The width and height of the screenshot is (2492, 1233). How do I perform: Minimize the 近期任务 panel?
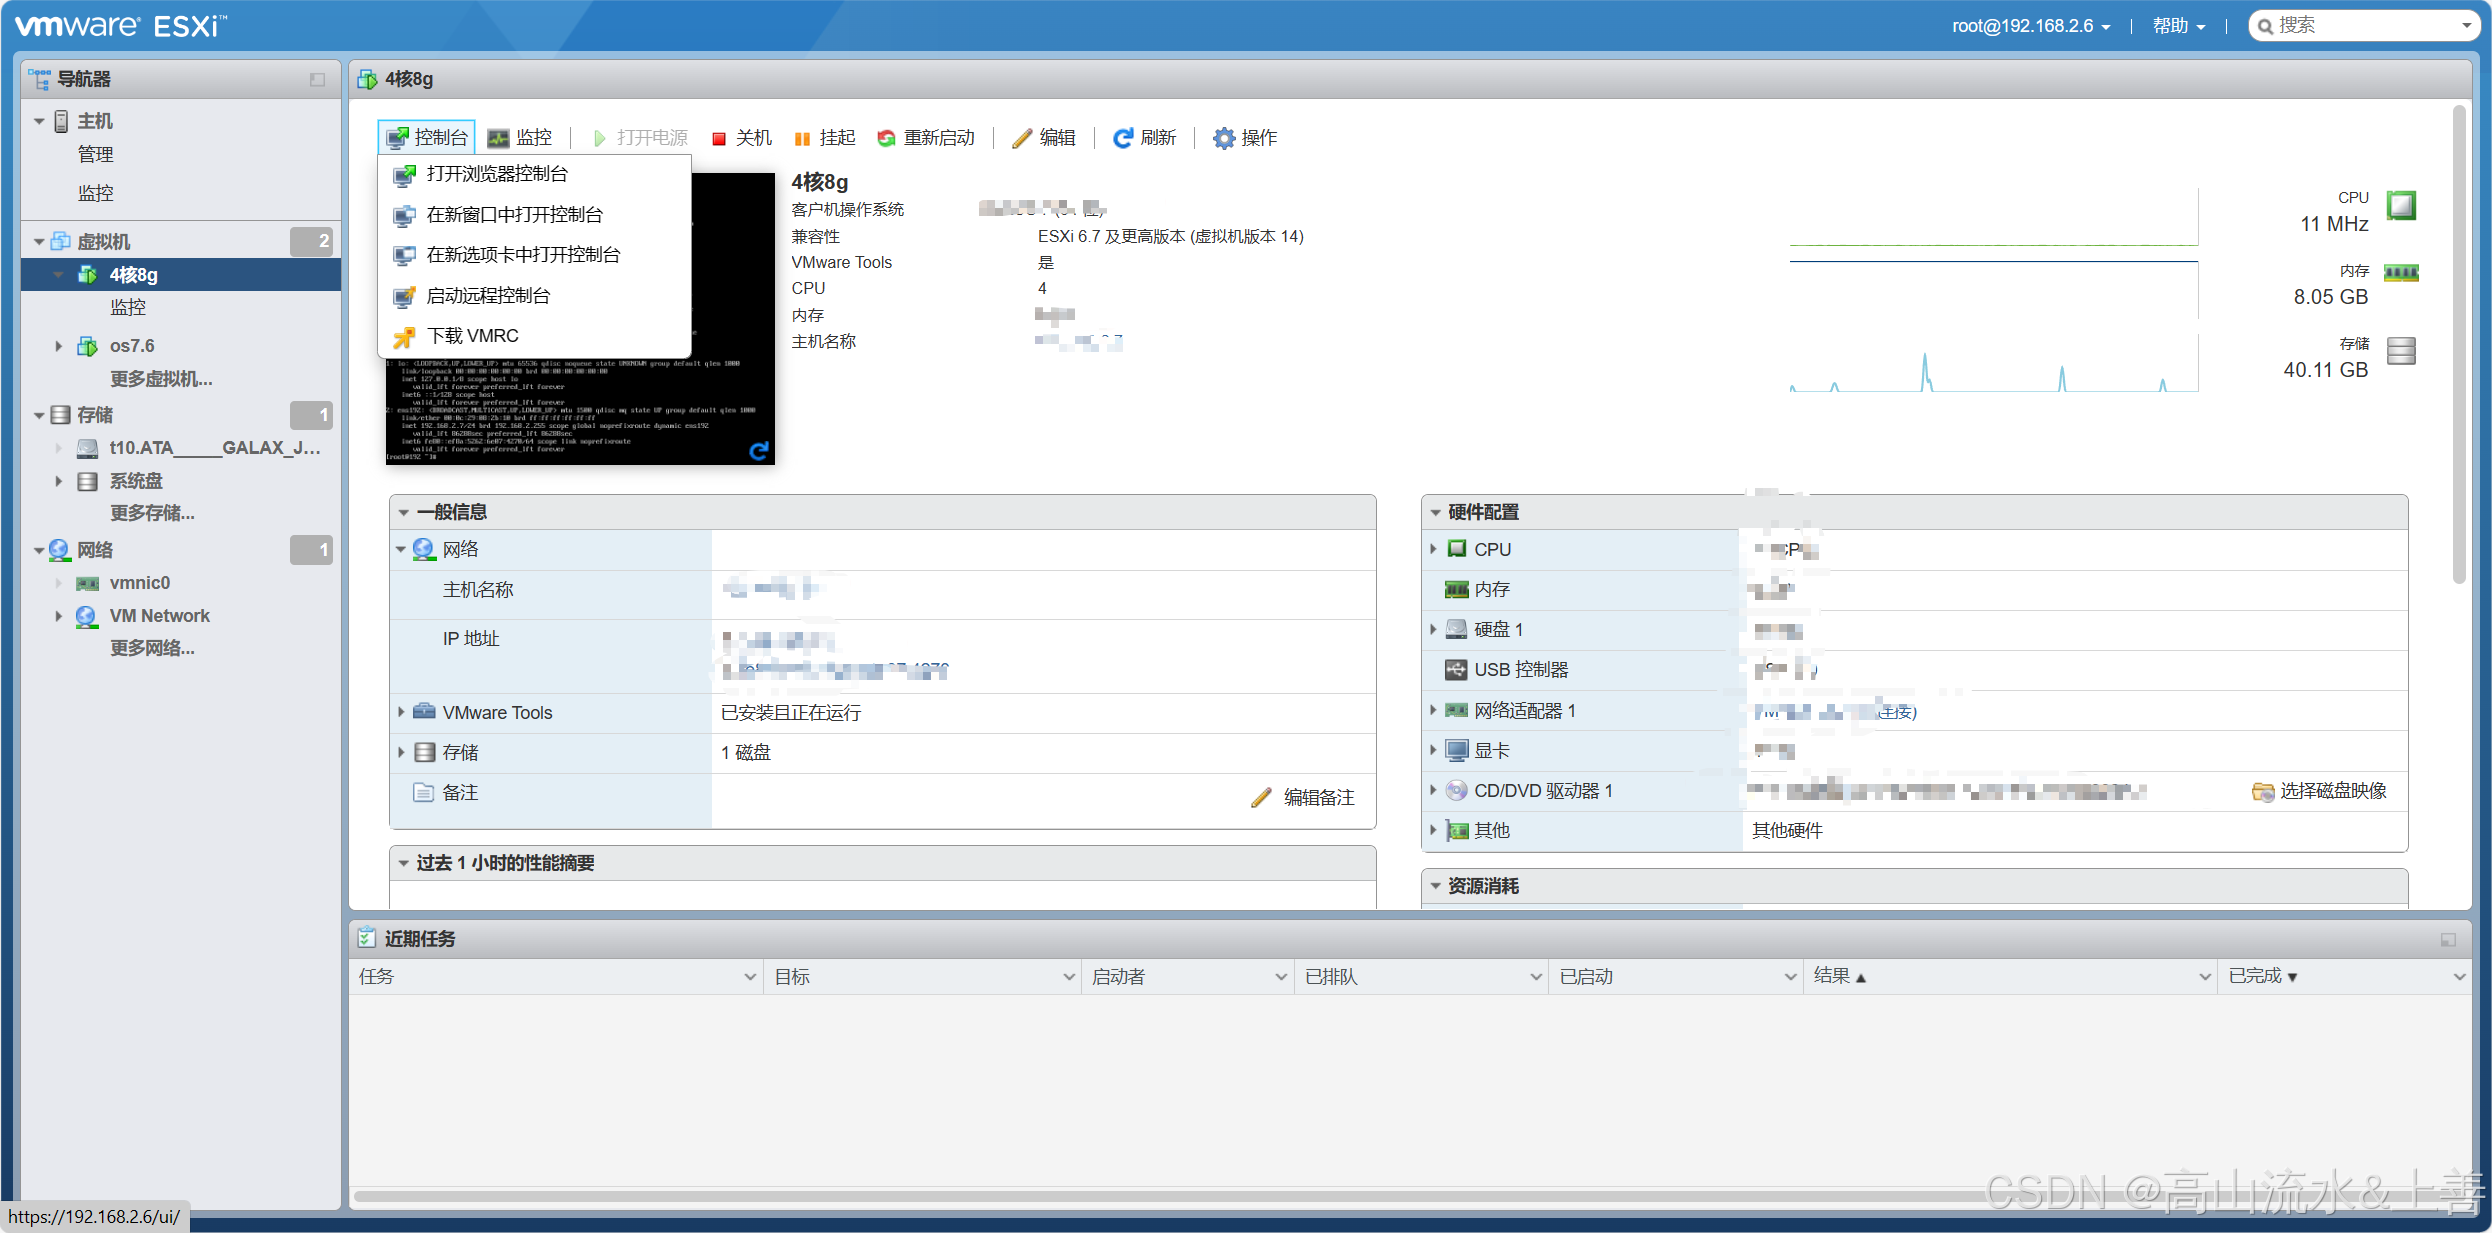[x=2448, y=939]
